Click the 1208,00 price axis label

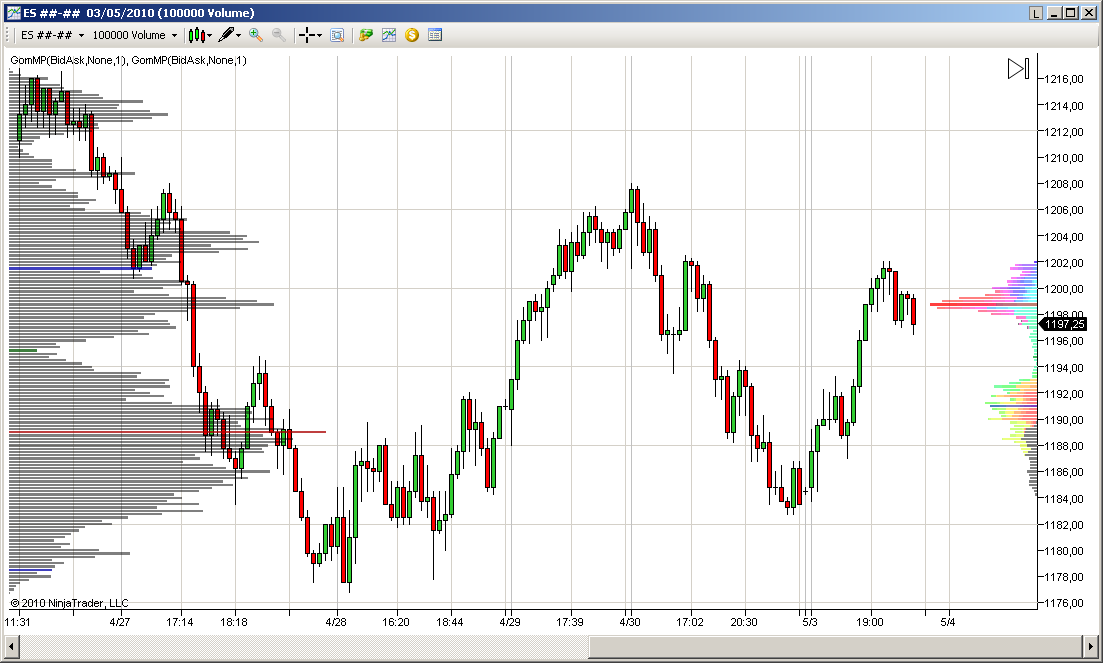coord(1064,184)
